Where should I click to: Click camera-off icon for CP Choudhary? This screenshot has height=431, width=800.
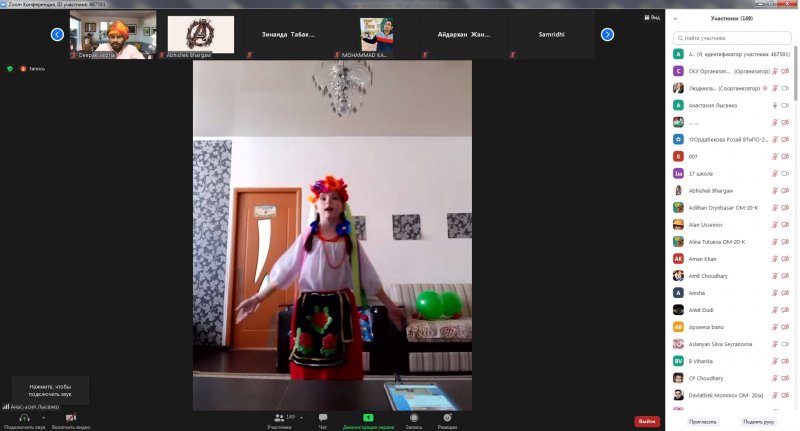(785, 378)
